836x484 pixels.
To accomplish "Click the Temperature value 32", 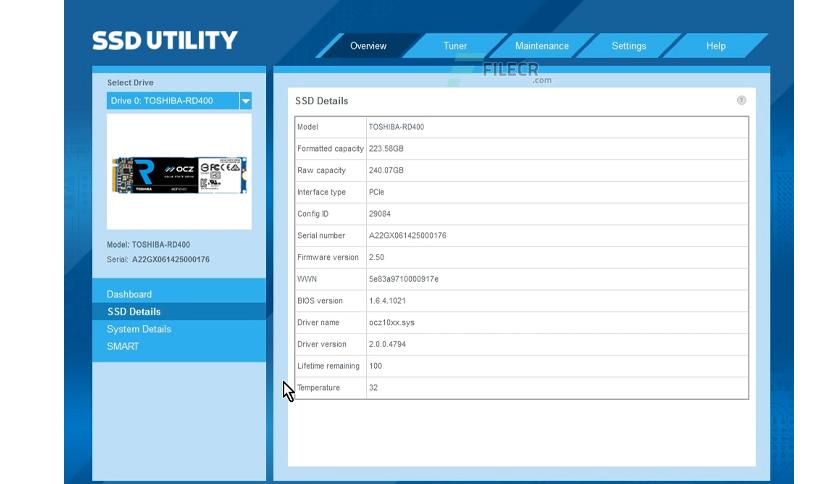I will coord(373,388).
